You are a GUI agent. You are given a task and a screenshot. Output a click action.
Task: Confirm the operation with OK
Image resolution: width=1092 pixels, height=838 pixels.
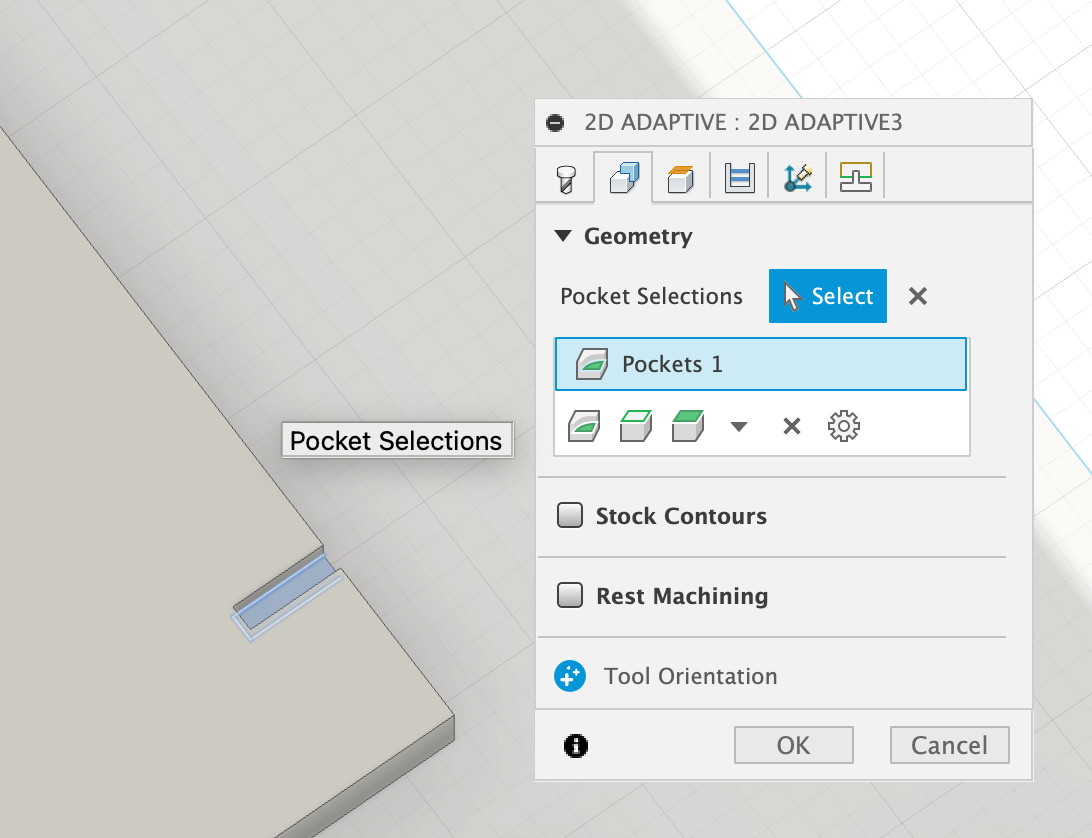pyautogui.click(x=793, y=744)
